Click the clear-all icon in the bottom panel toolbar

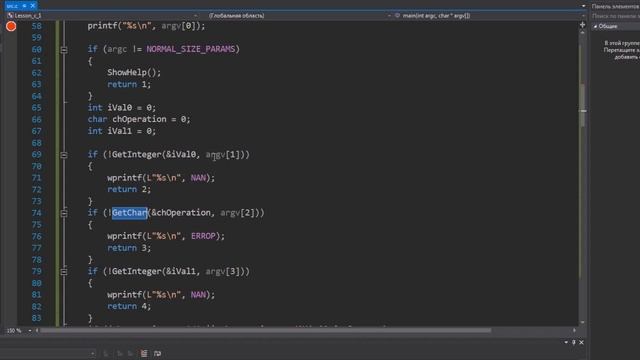point(144,353)
